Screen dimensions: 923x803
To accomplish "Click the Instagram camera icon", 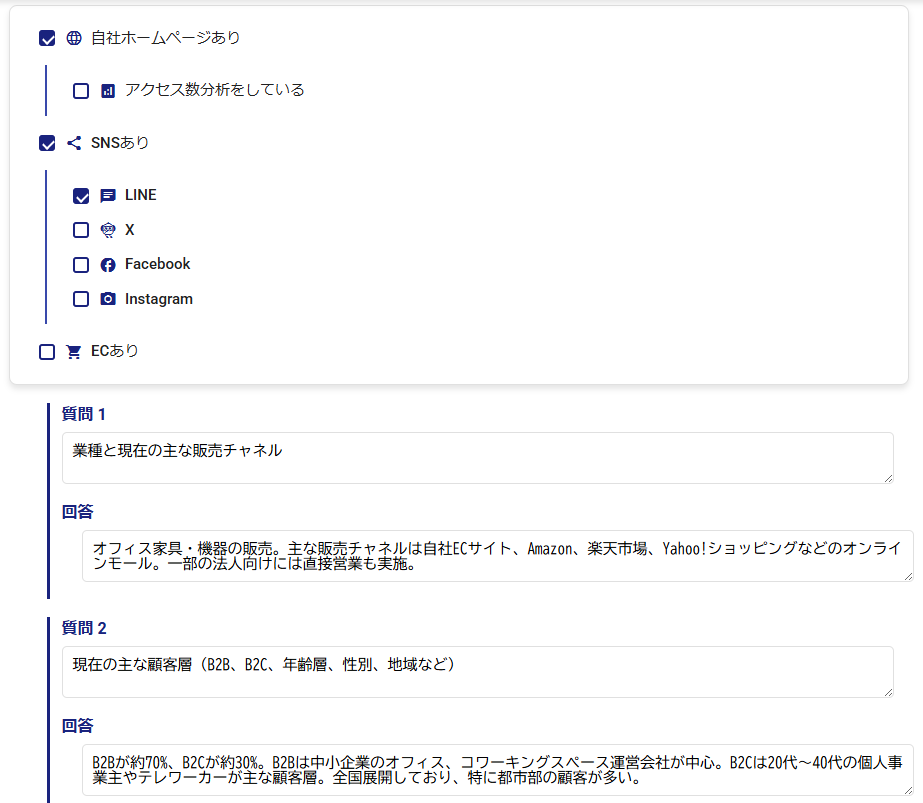I will tap(108, 299).
